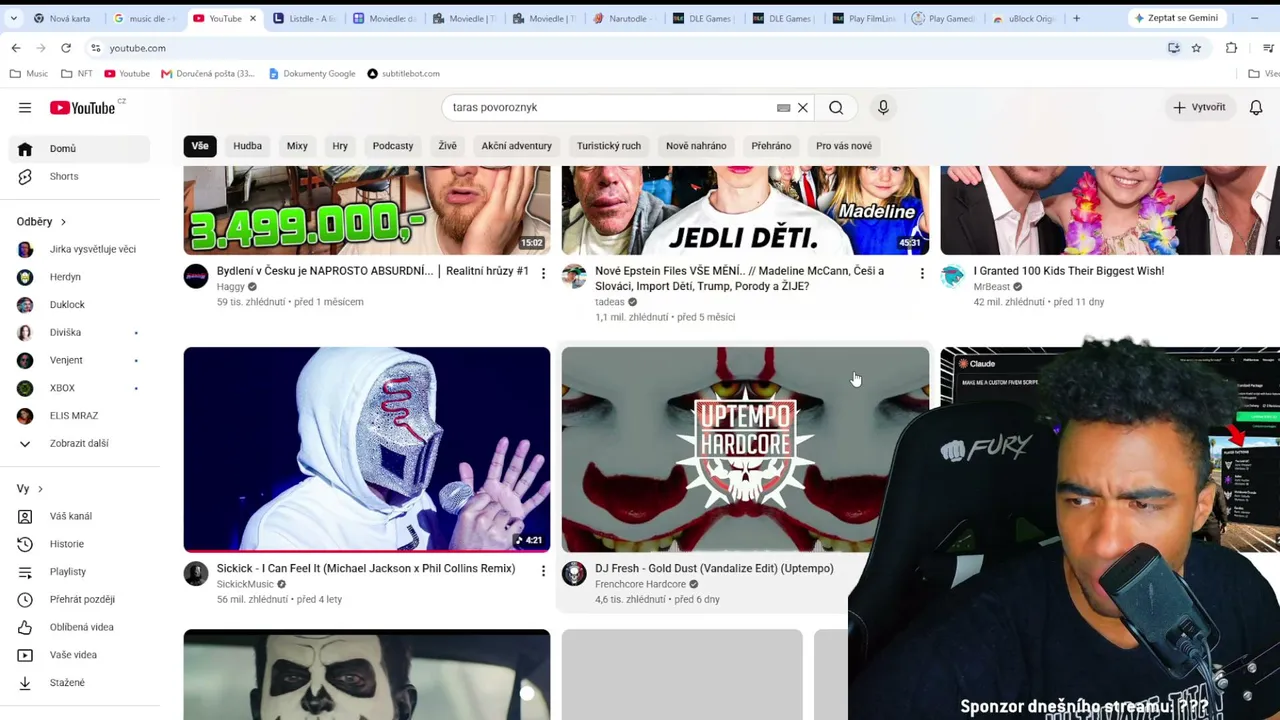Open the channel Jirka vysvětluje věci
The width and height of the screenshot is (1280, 720).
click(x=80, y=249)
